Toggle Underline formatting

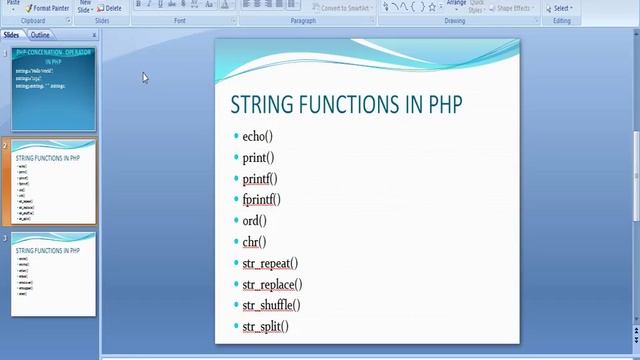click(160, 4)
